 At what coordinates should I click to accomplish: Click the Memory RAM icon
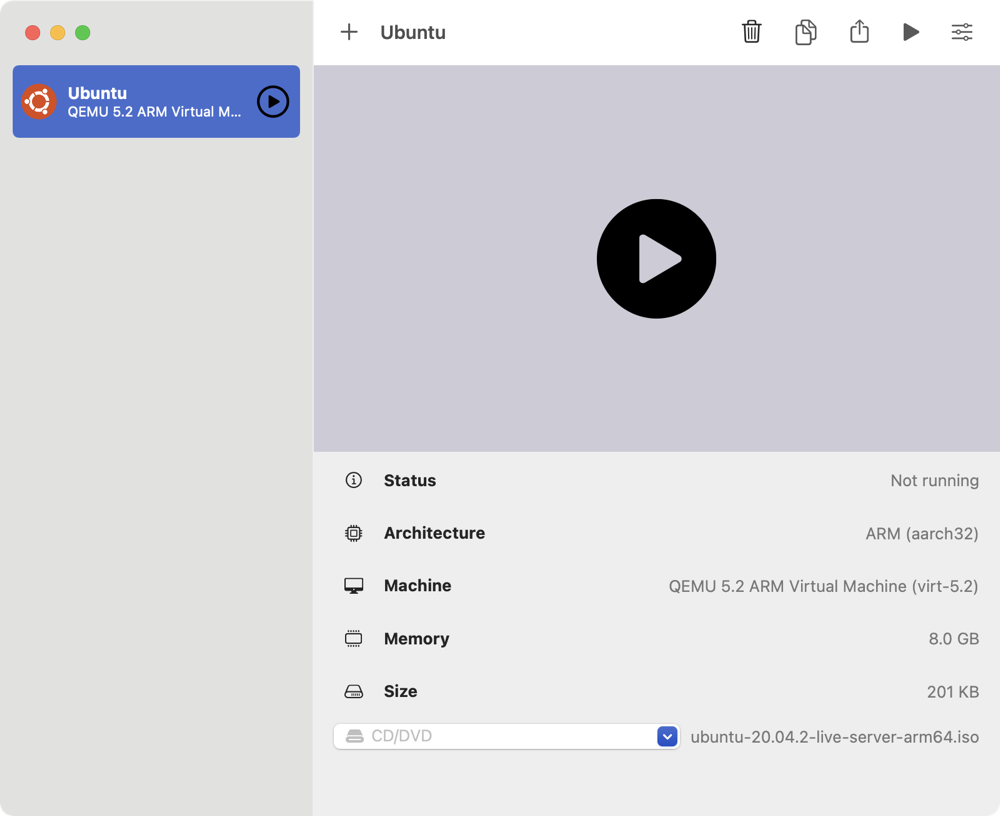[x=353, y=639]
